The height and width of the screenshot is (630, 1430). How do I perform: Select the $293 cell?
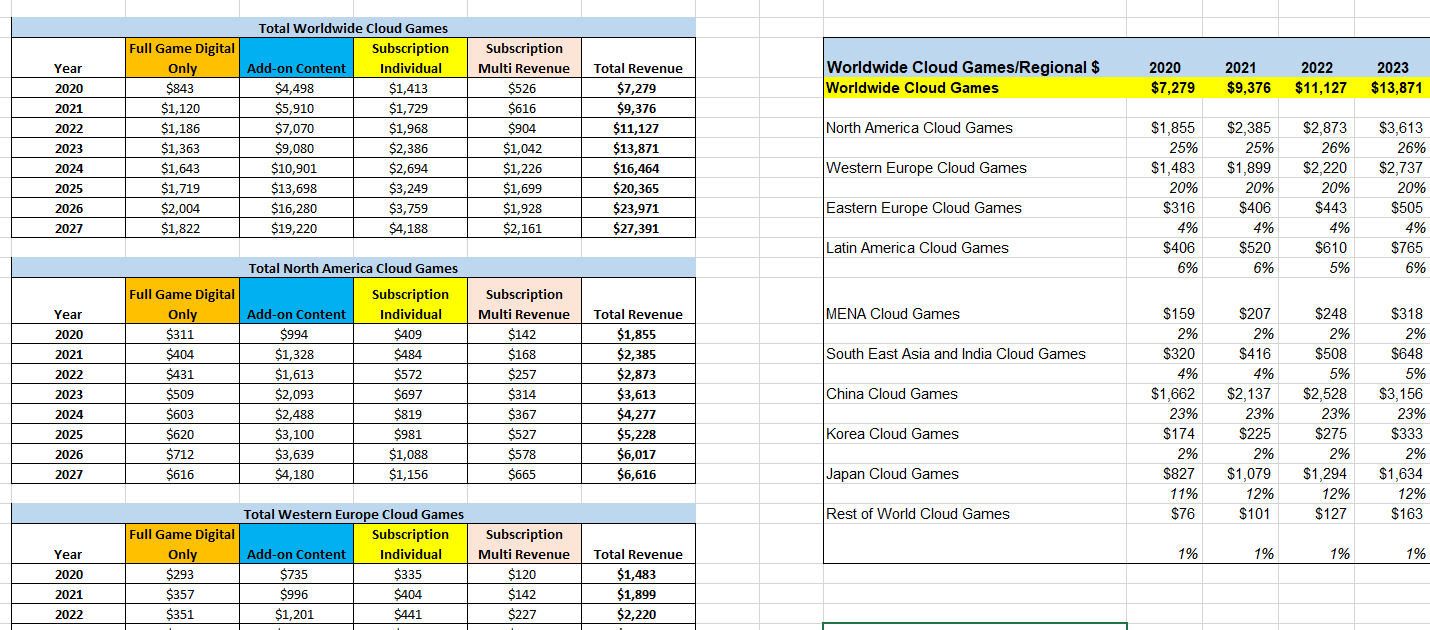coord(182,574)
